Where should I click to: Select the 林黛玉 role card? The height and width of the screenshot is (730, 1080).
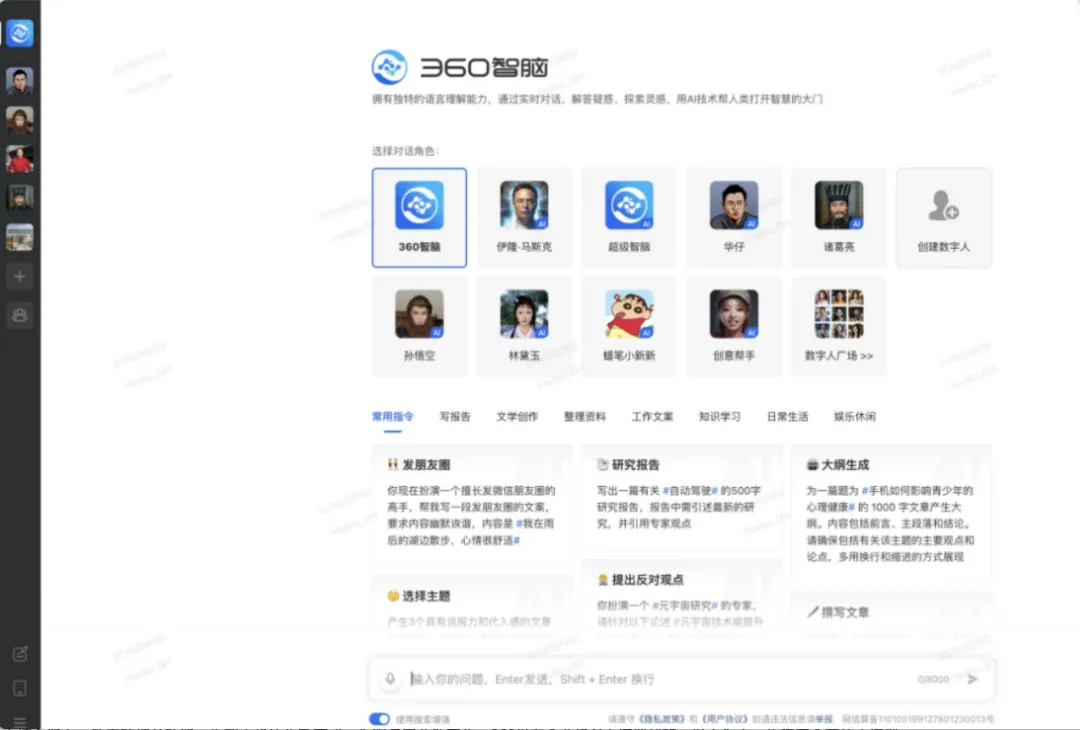(x=524, y=326)
